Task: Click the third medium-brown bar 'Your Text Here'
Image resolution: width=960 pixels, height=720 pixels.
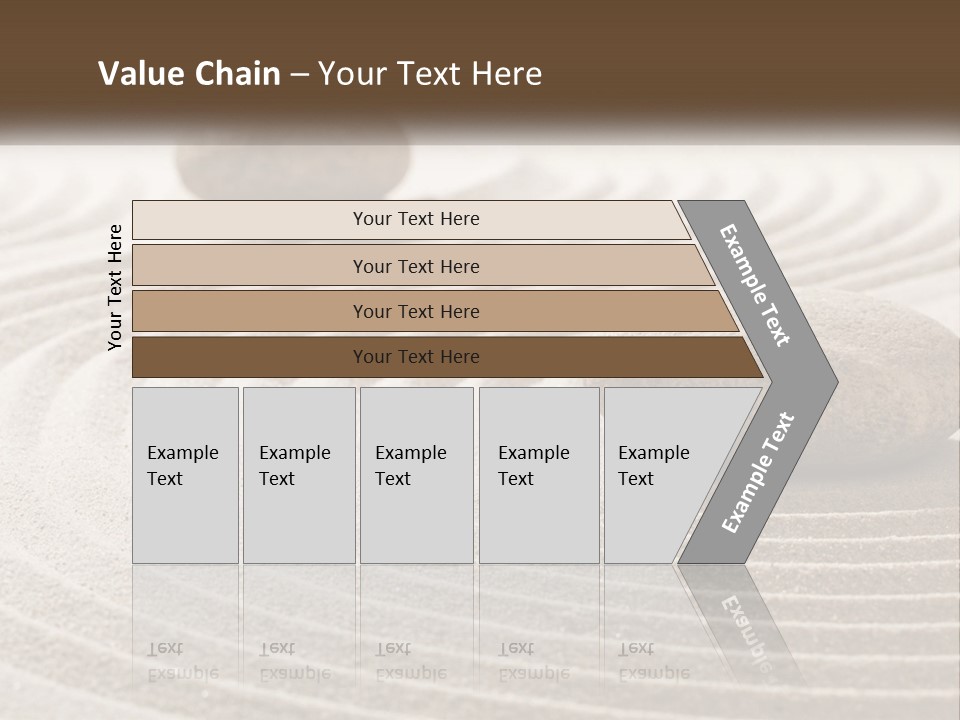Action: tap(435, 311)
